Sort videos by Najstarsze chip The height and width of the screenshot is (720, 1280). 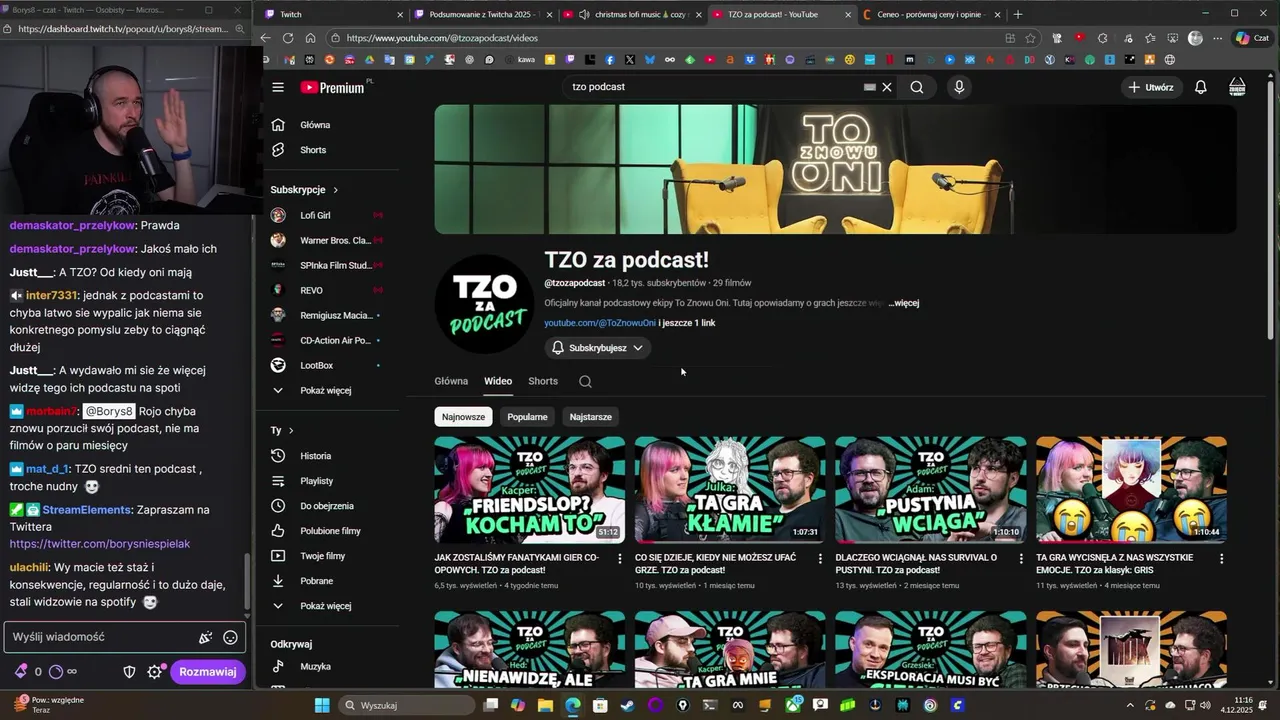tap(590, 417)
